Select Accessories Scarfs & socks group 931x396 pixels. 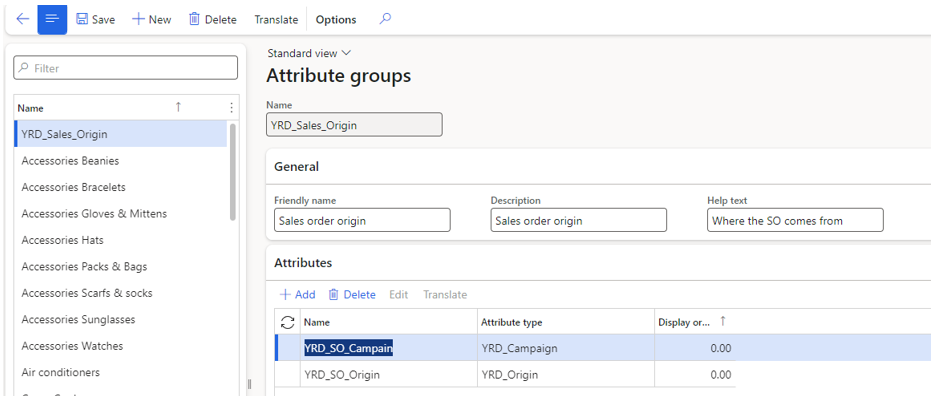coord(121,293)
